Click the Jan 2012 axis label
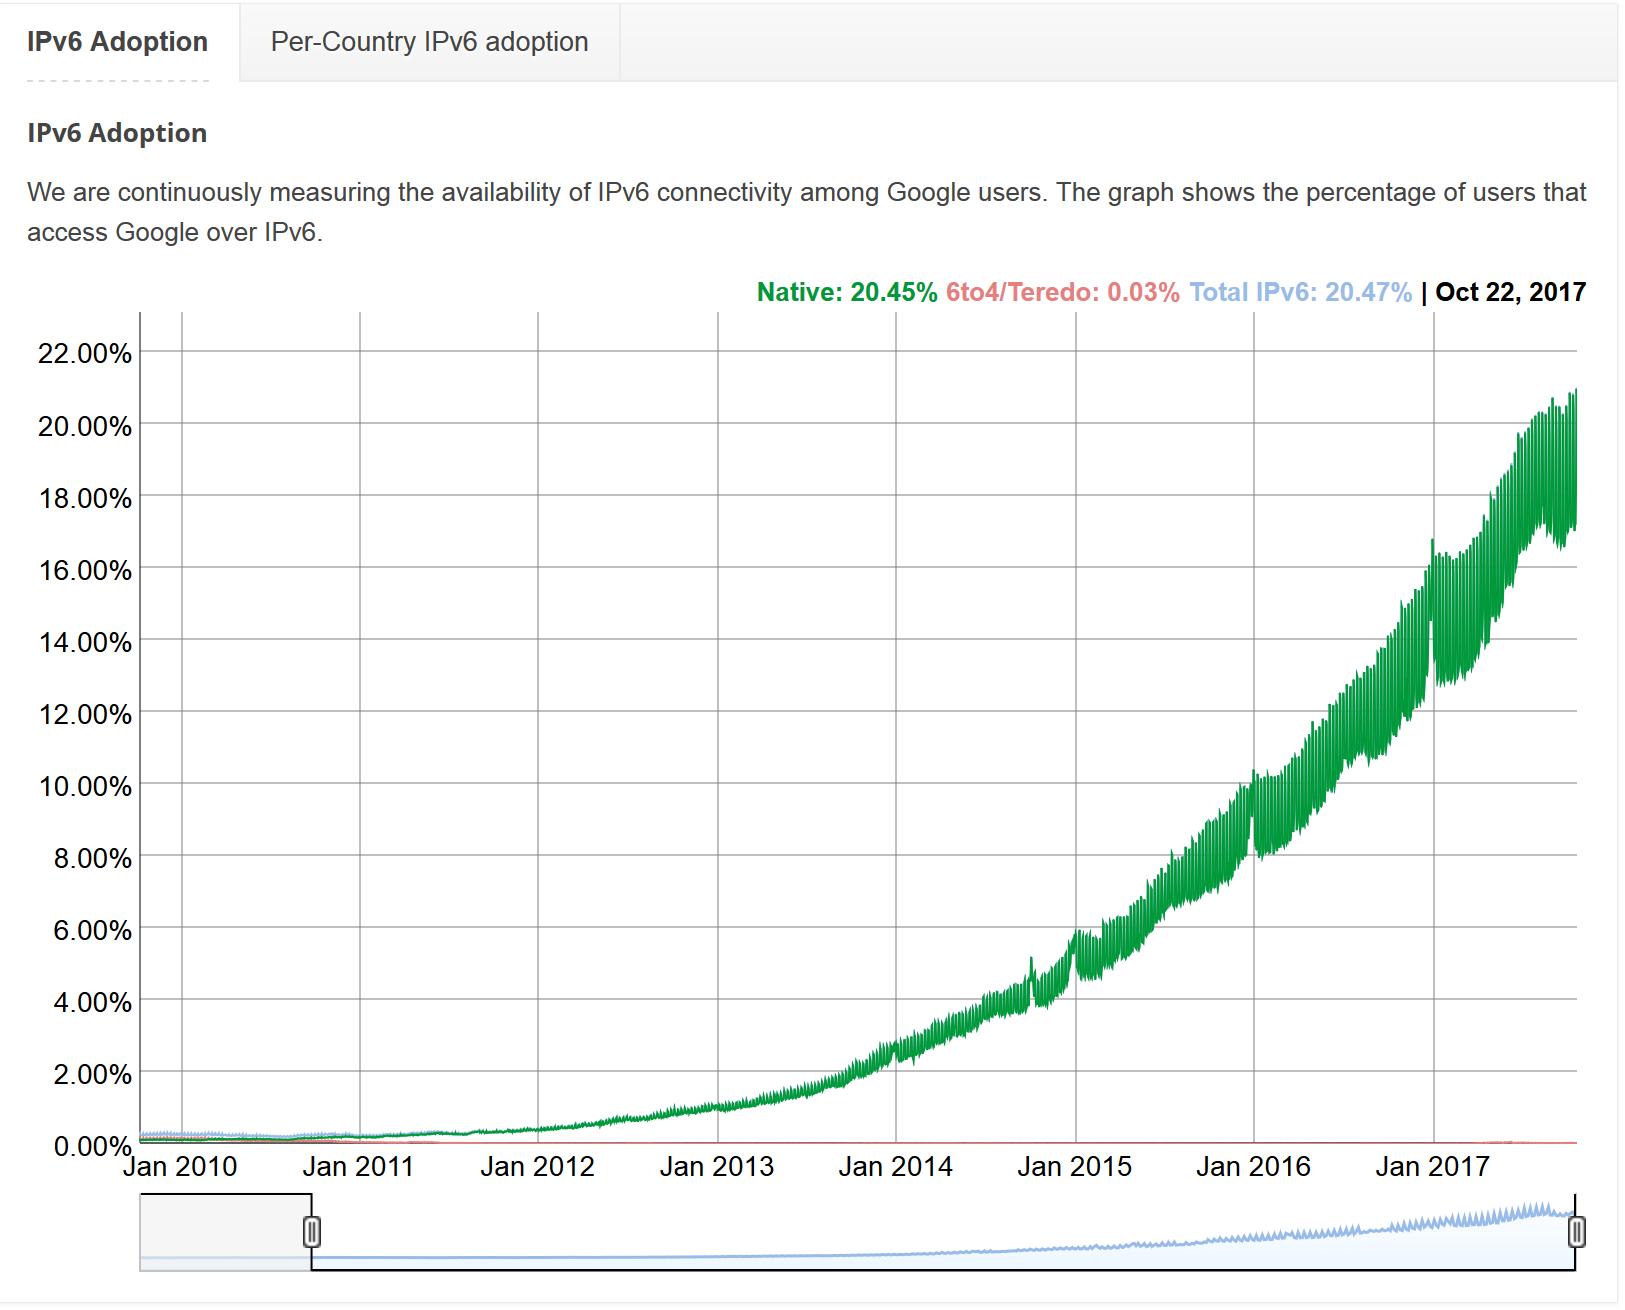1625x1310 pixels. 538,1166
